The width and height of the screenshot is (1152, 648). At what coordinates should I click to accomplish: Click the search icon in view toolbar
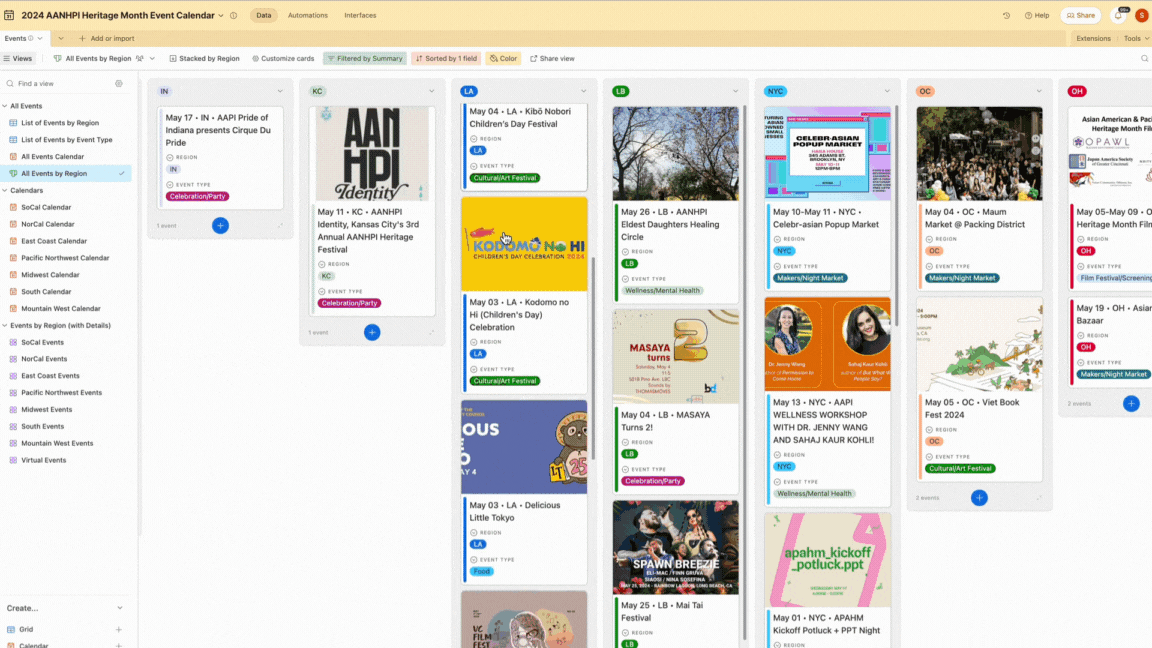pyautogui.click(x=1144, y=59)
